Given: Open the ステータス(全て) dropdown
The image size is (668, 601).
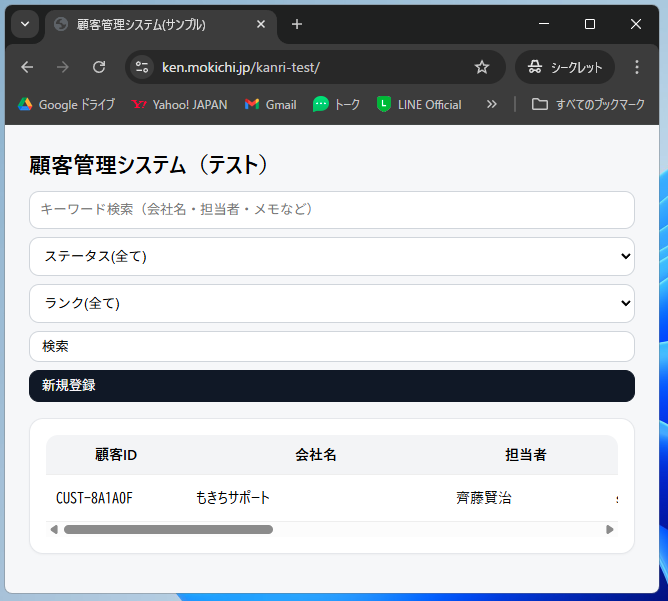Looking at the screenshot, I should (332, 256).
